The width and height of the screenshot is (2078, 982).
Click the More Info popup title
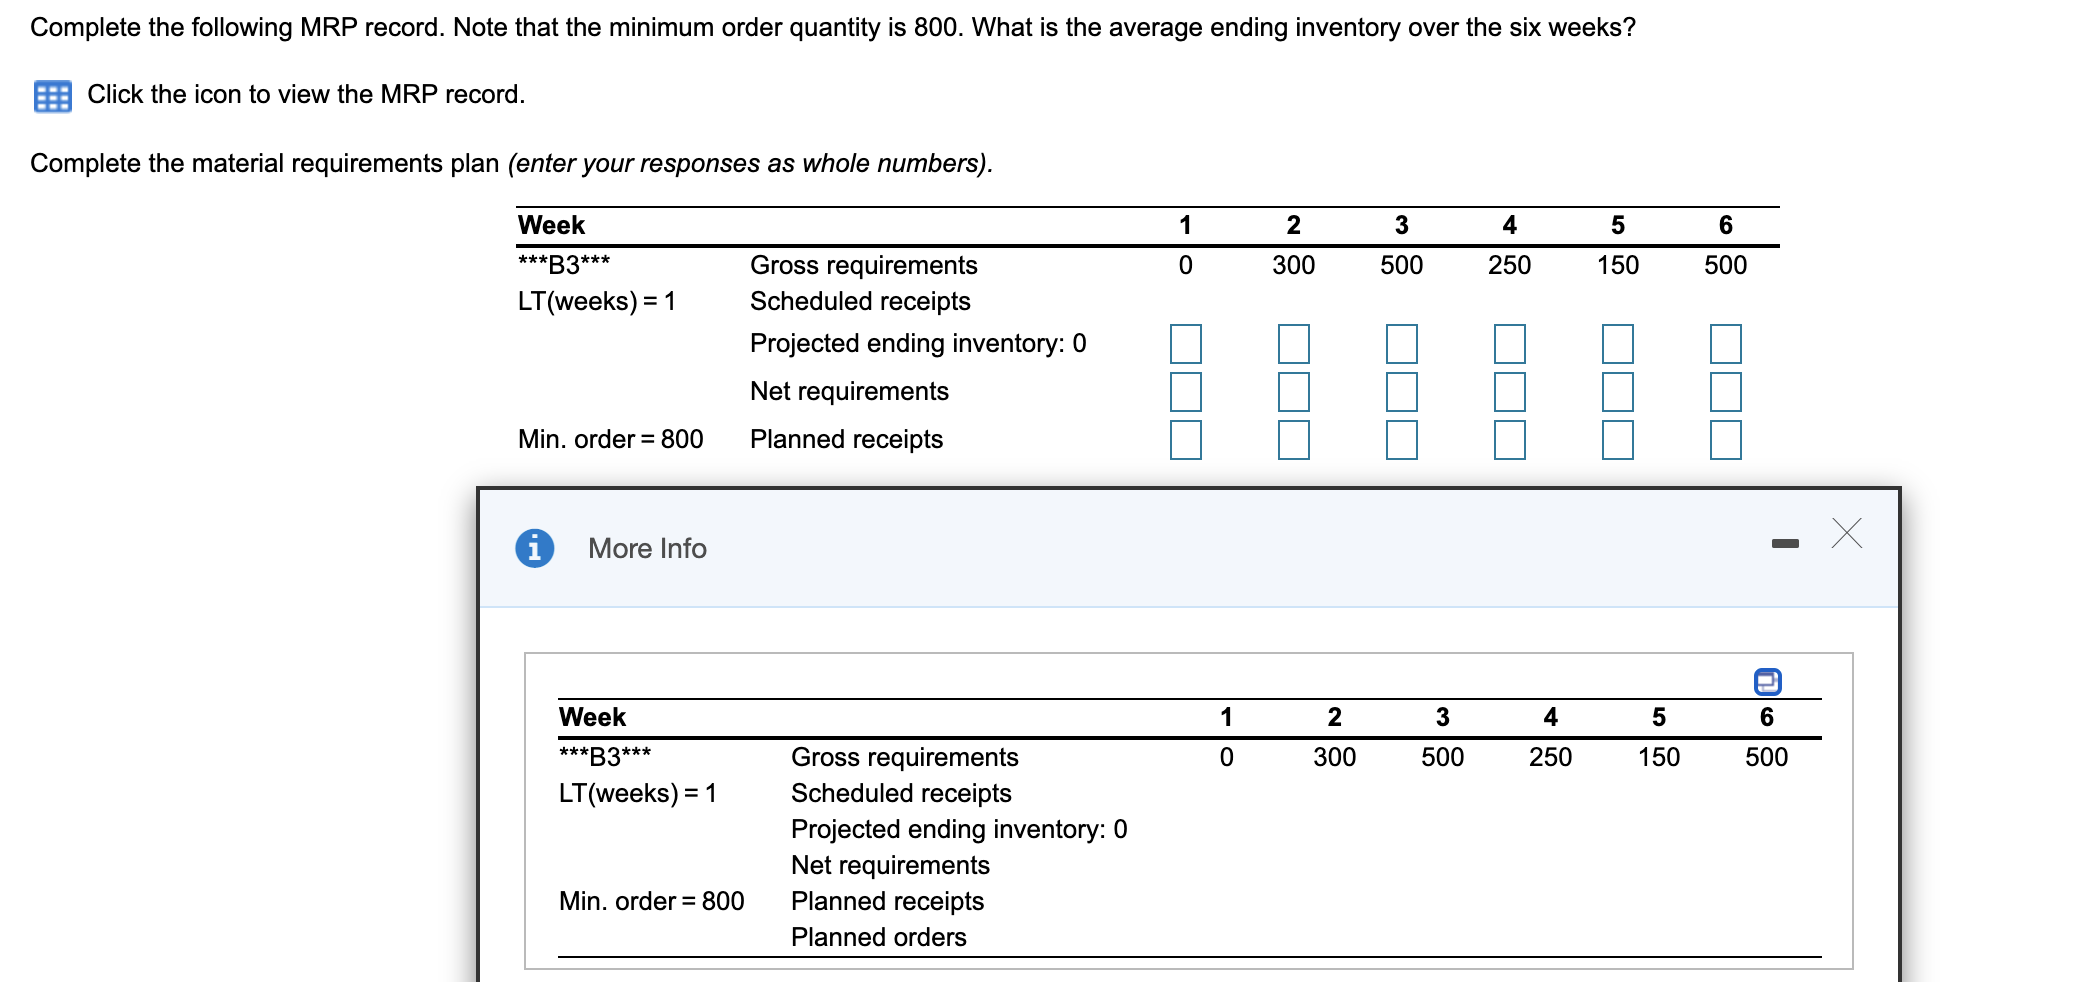pyautogui.click(x=647, y=549)
